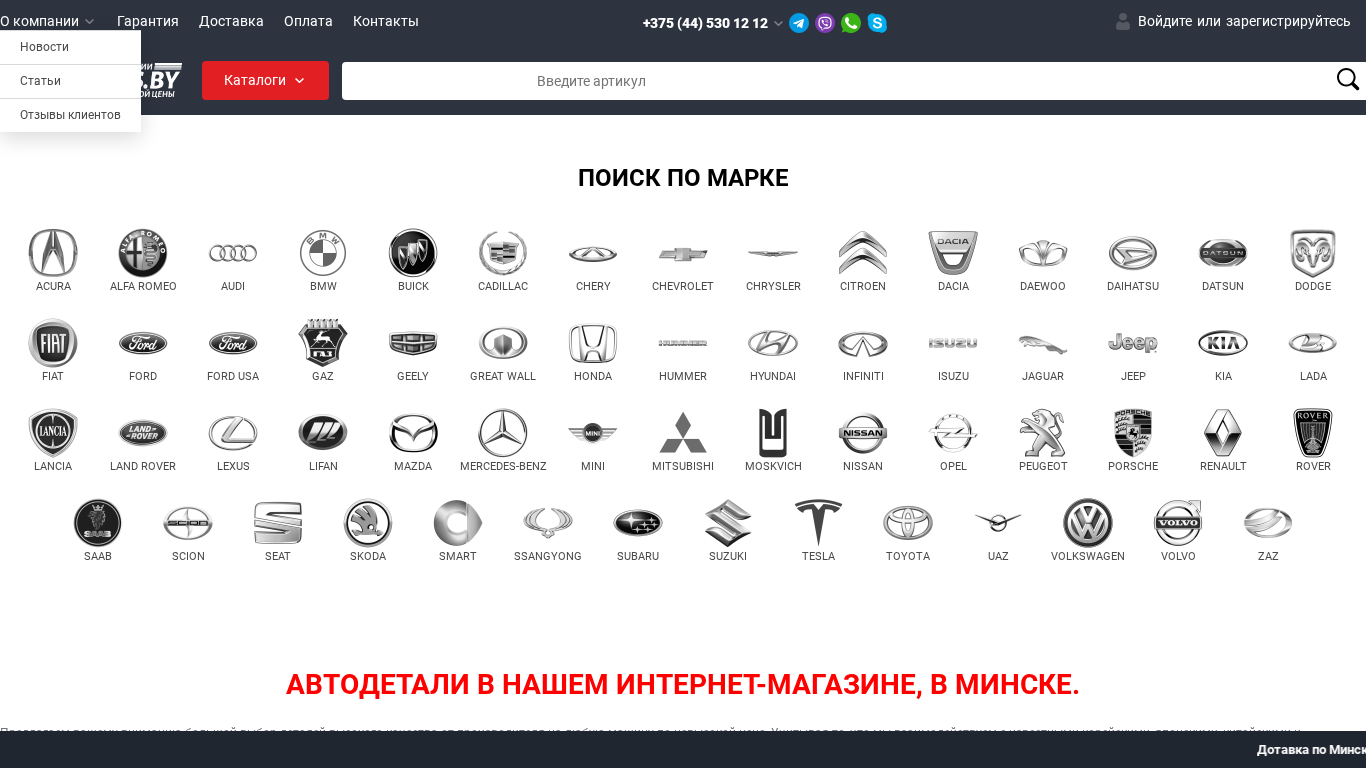This screenshot has height=768, width=1366.
Task: Select the Porsche crest logo
Action: coord(1133,433)
